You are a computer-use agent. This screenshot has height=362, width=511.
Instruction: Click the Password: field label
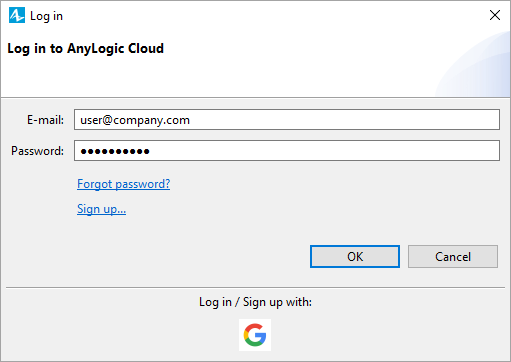point(37,151)
